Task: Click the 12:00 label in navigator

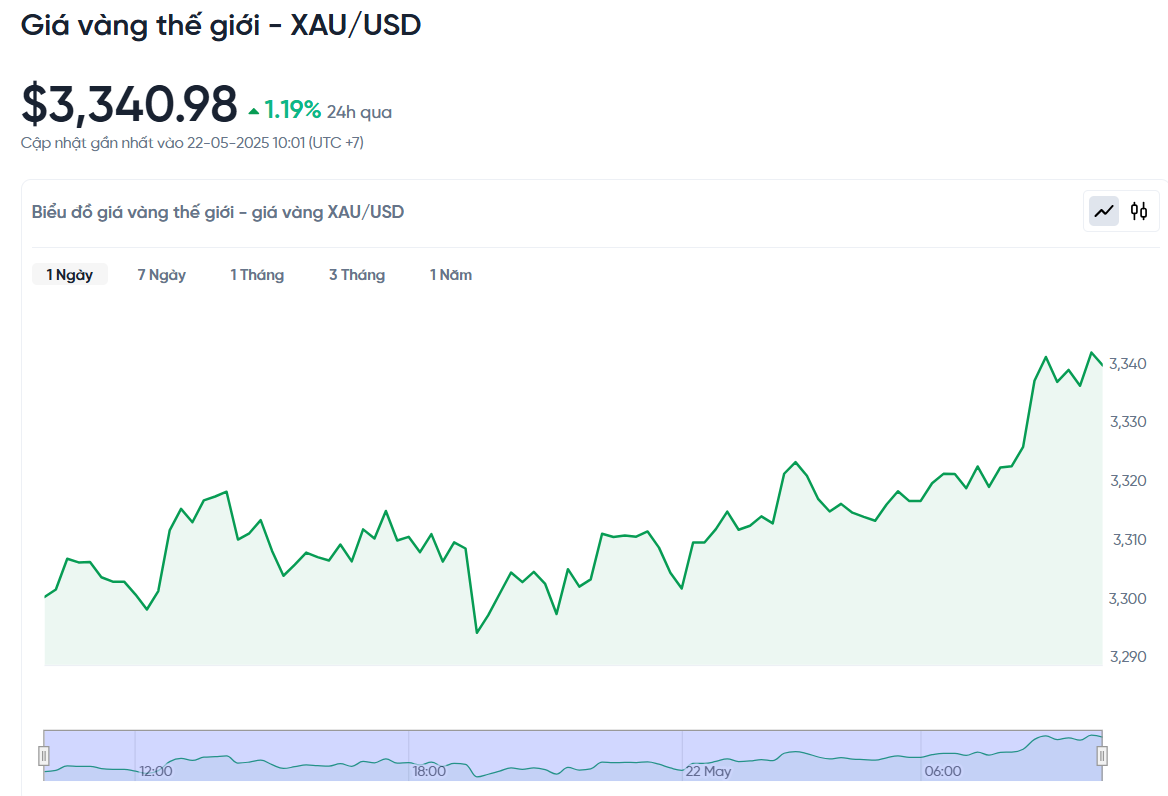Action: (156, 771)
